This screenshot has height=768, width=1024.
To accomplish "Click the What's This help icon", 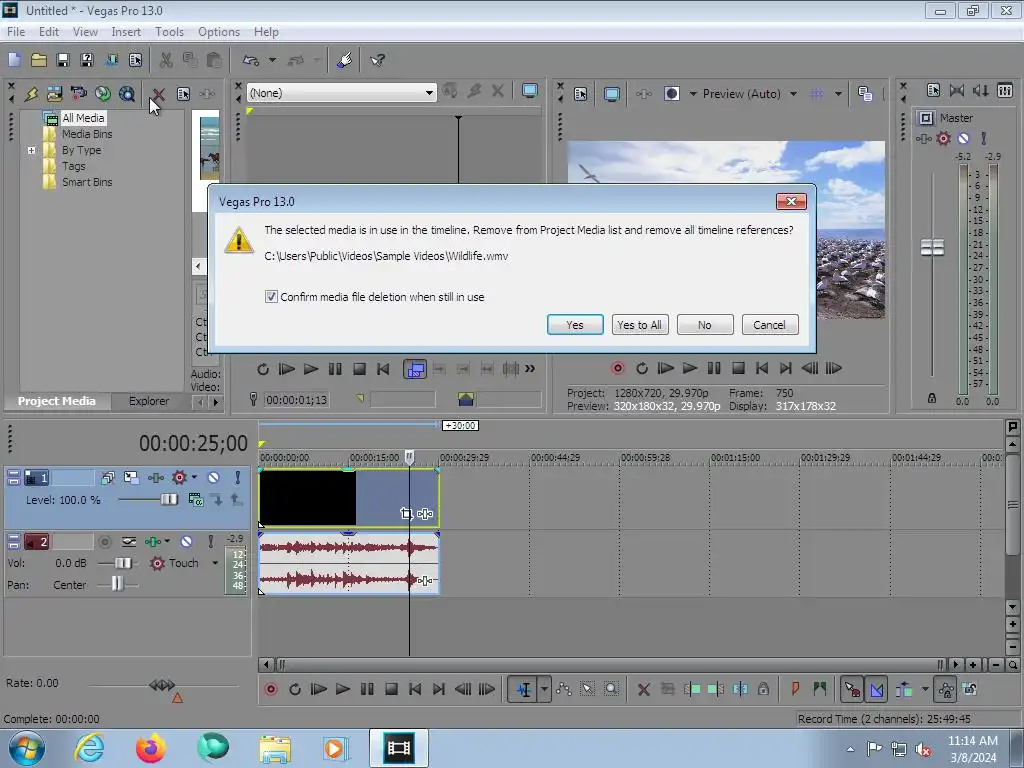I will (x=377, y=60).
